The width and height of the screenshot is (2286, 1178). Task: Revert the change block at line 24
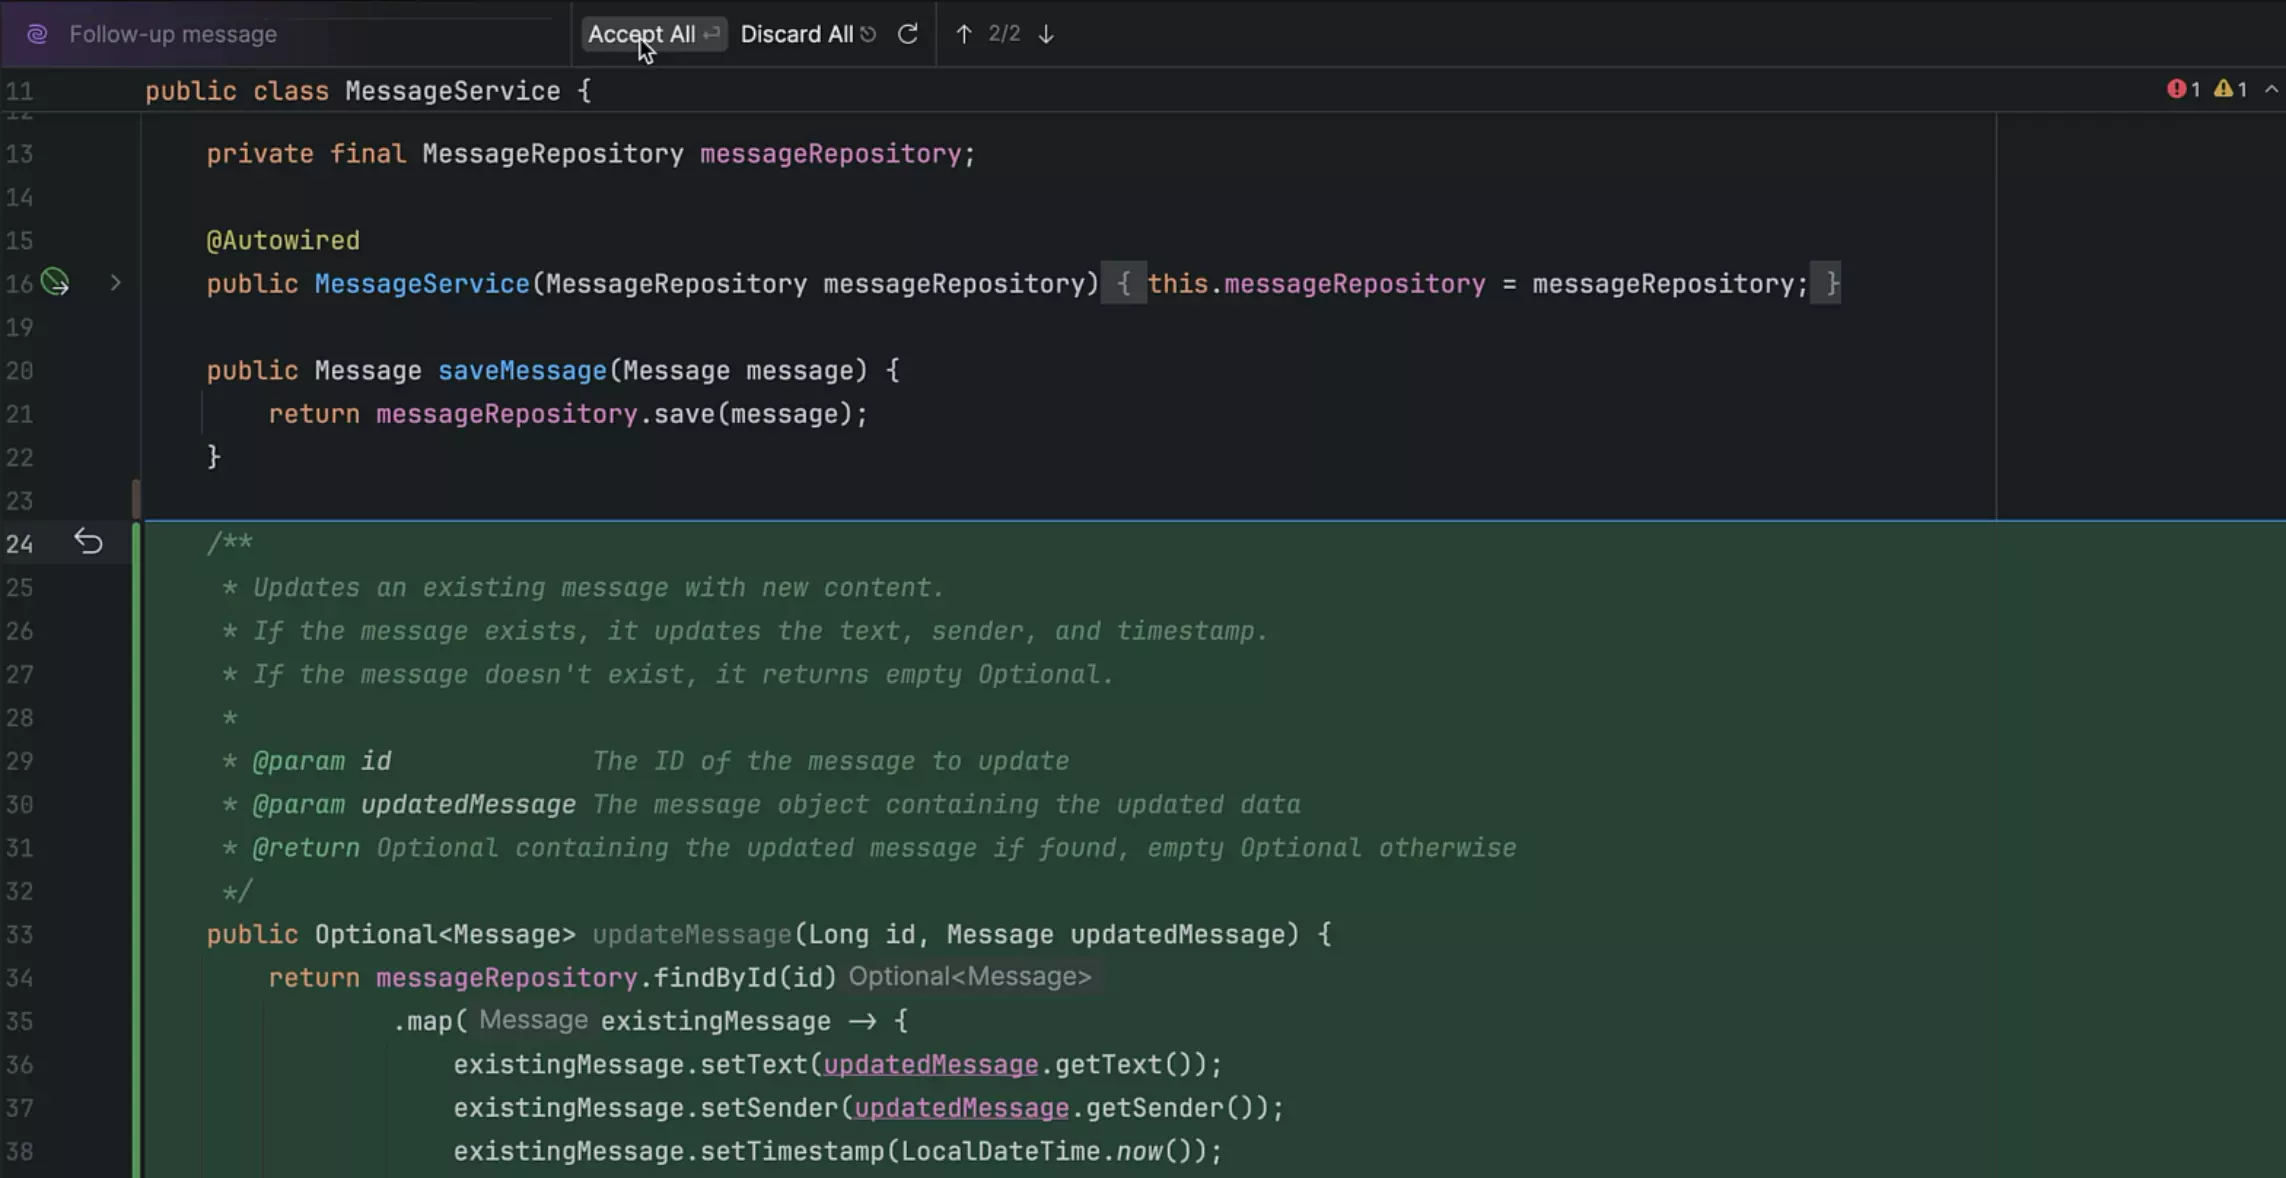coord(88,542)
